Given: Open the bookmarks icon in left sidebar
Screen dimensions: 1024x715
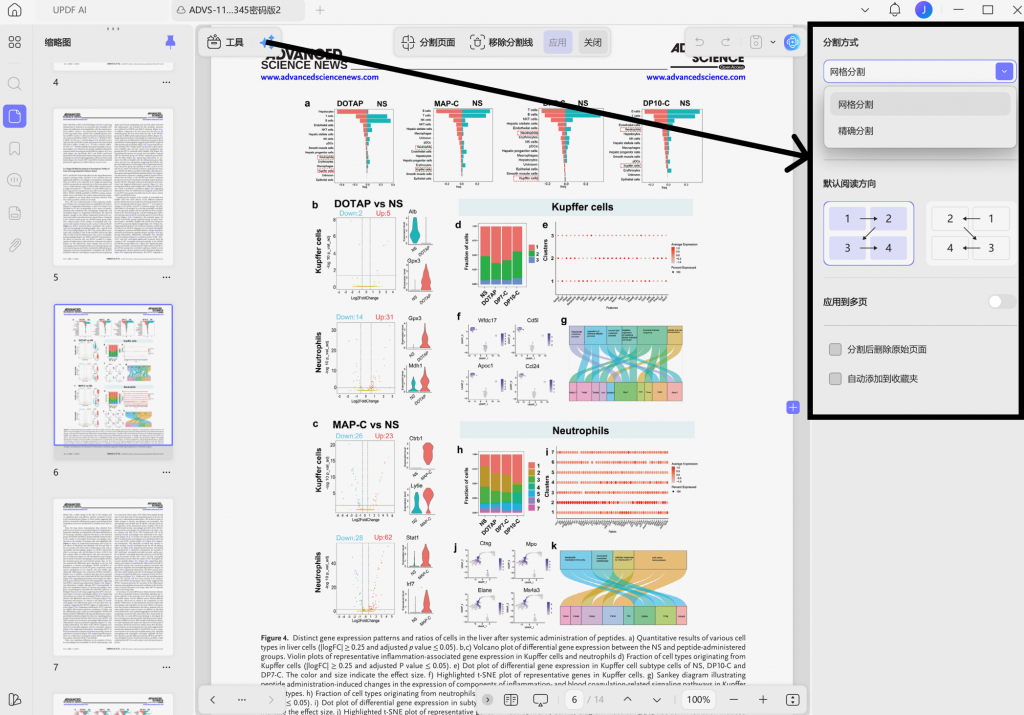Looking at the screenshot, I should pos(14,149).
